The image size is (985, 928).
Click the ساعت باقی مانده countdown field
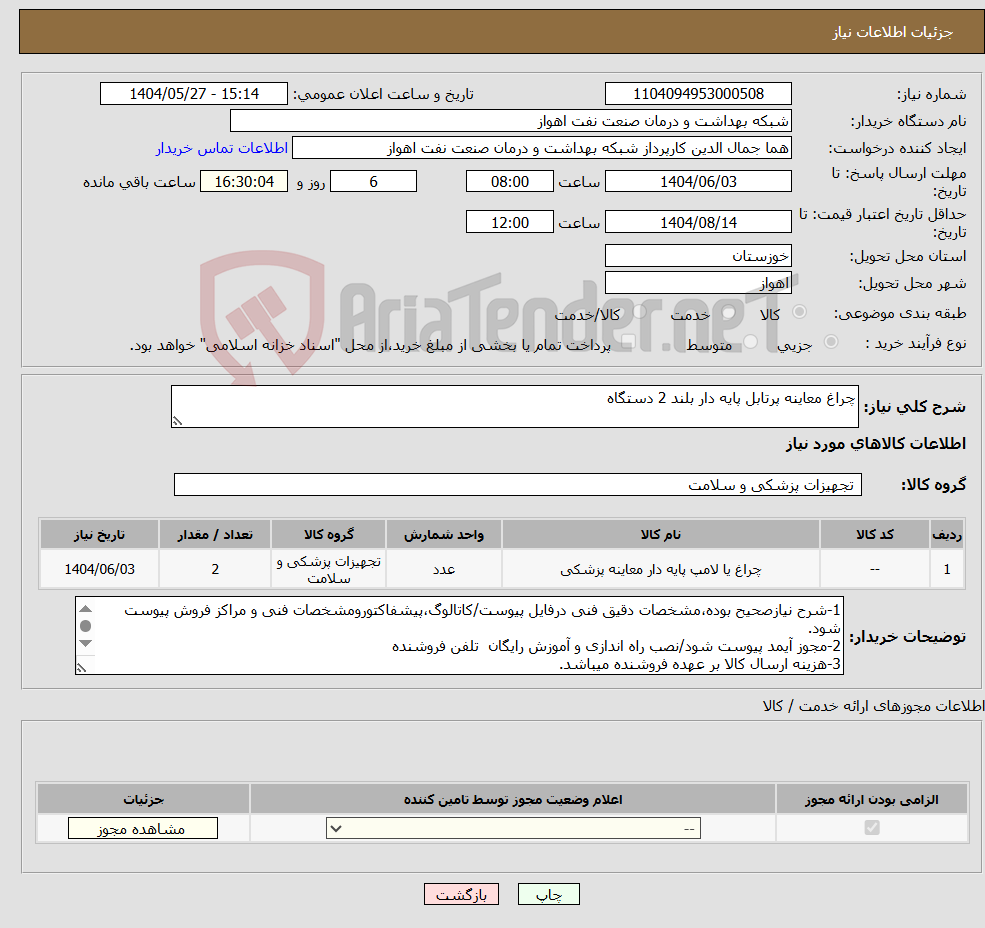[244, 181]
